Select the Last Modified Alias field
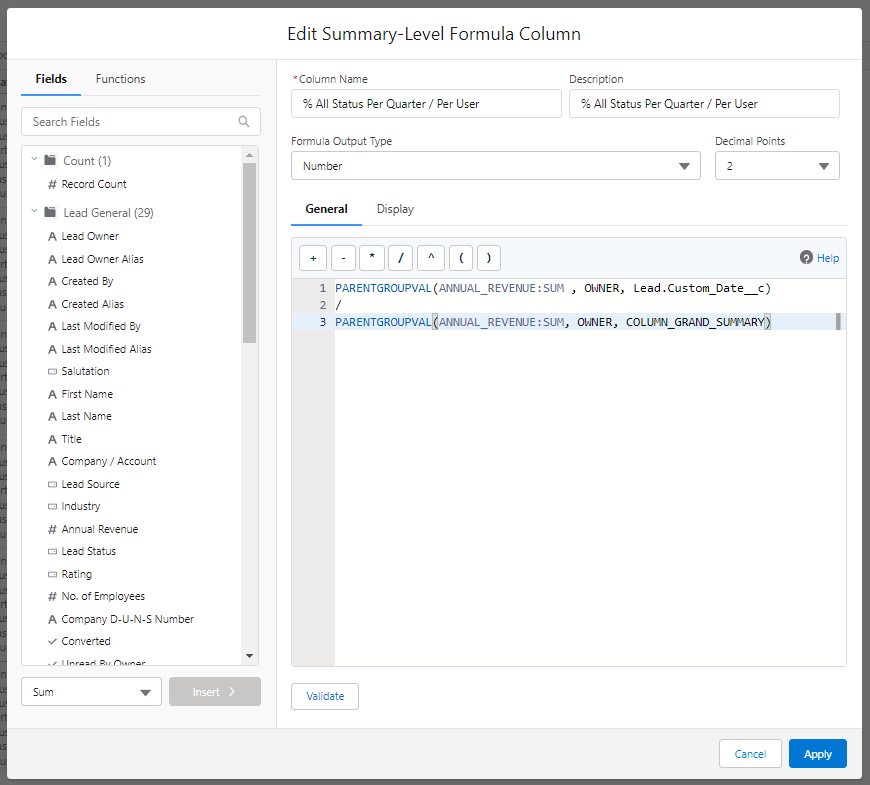Screen dimensions: 870x785 [x=106, y=349]
